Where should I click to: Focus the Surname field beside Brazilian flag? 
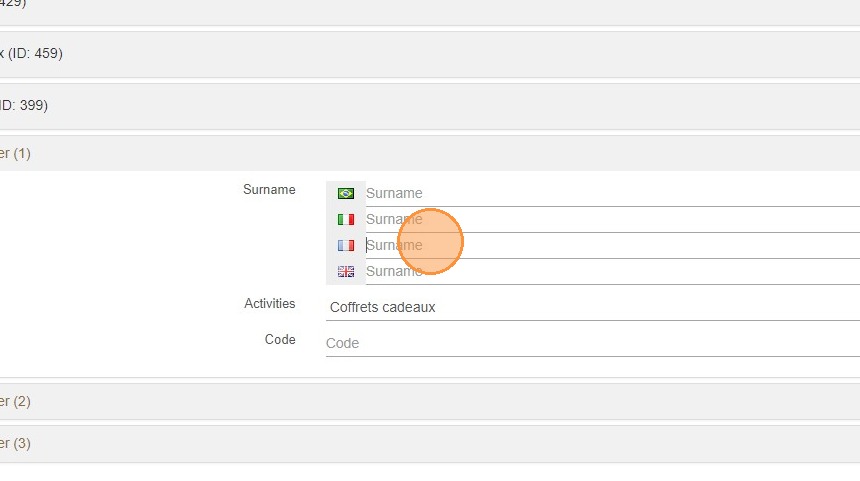tap(613, 194)
